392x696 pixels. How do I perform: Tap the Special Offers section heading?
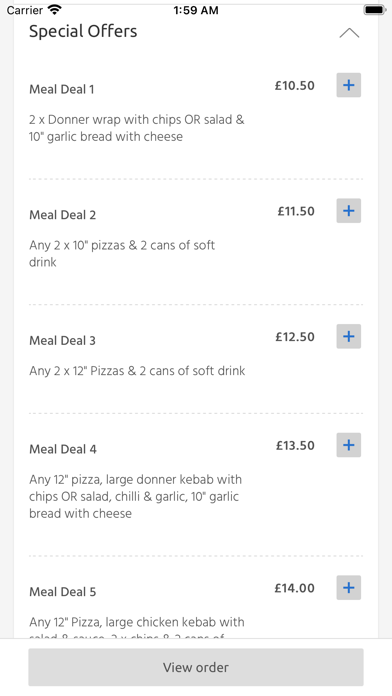coord(83,32)
